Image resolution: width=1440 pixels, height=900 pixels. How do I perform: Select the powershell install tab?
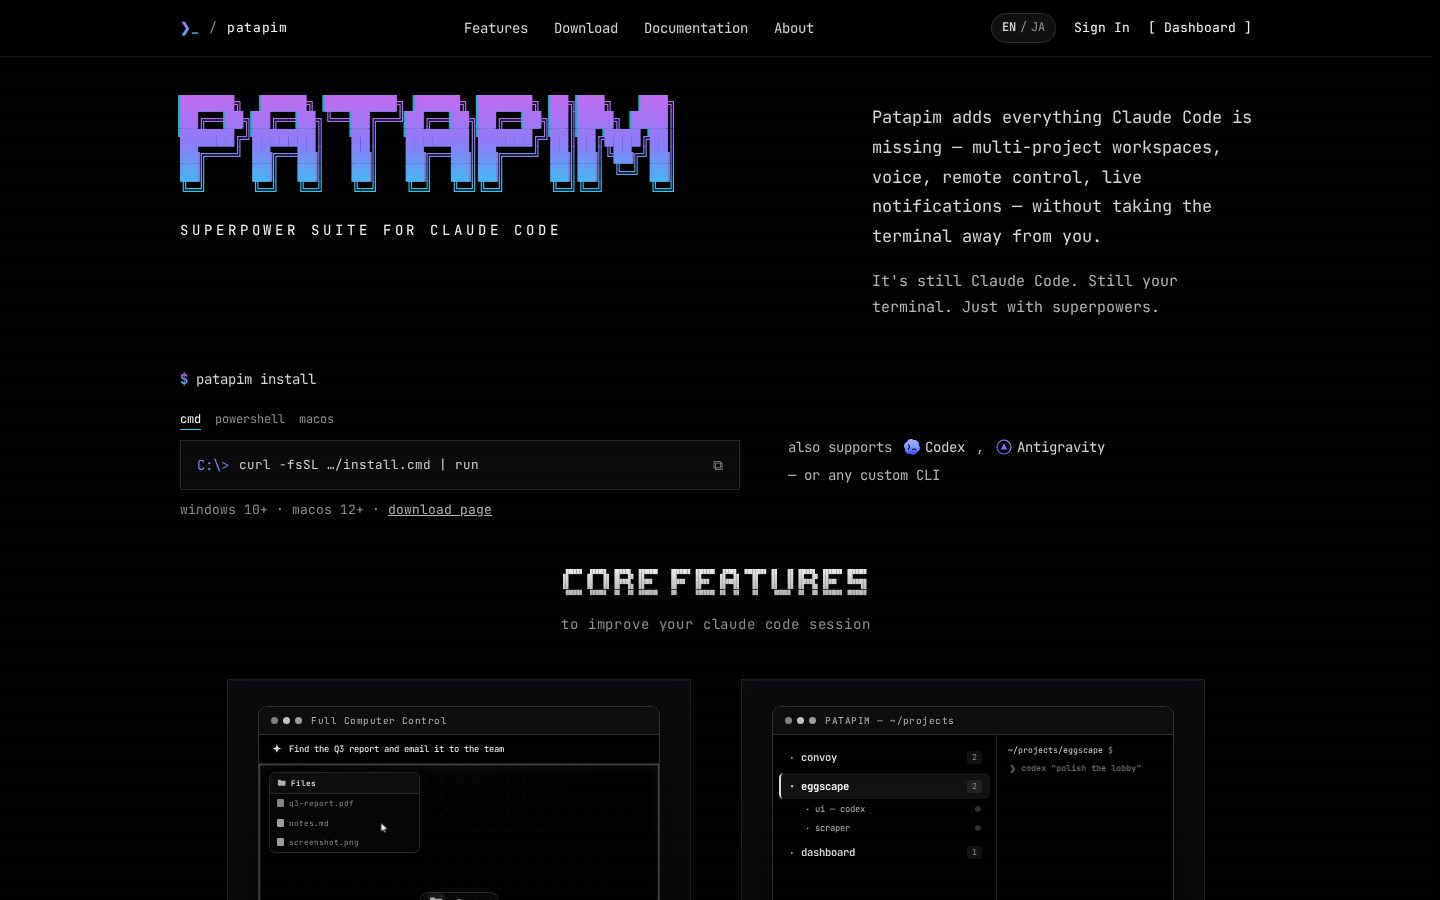(250, 419)
